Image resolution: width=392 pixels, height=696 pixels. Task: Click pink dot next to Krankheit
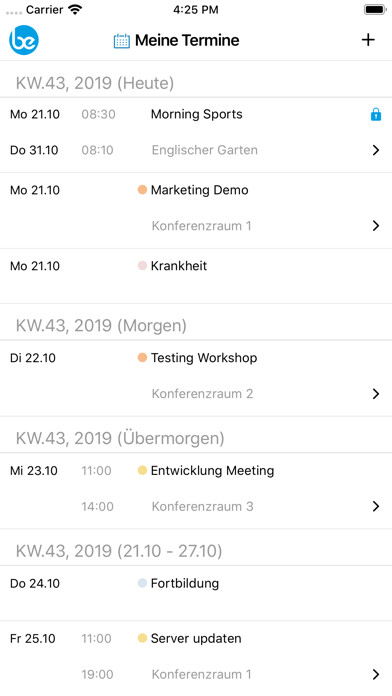coord(142,265)
